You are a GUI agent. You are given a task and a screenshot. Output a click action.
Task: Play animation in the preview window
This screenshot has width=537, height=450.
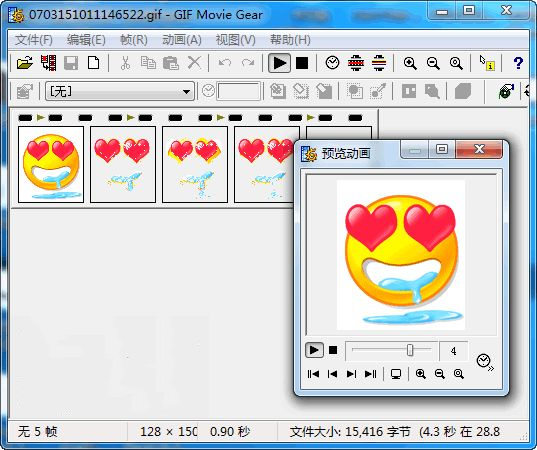pyautogui.click(x=314, y=350)
